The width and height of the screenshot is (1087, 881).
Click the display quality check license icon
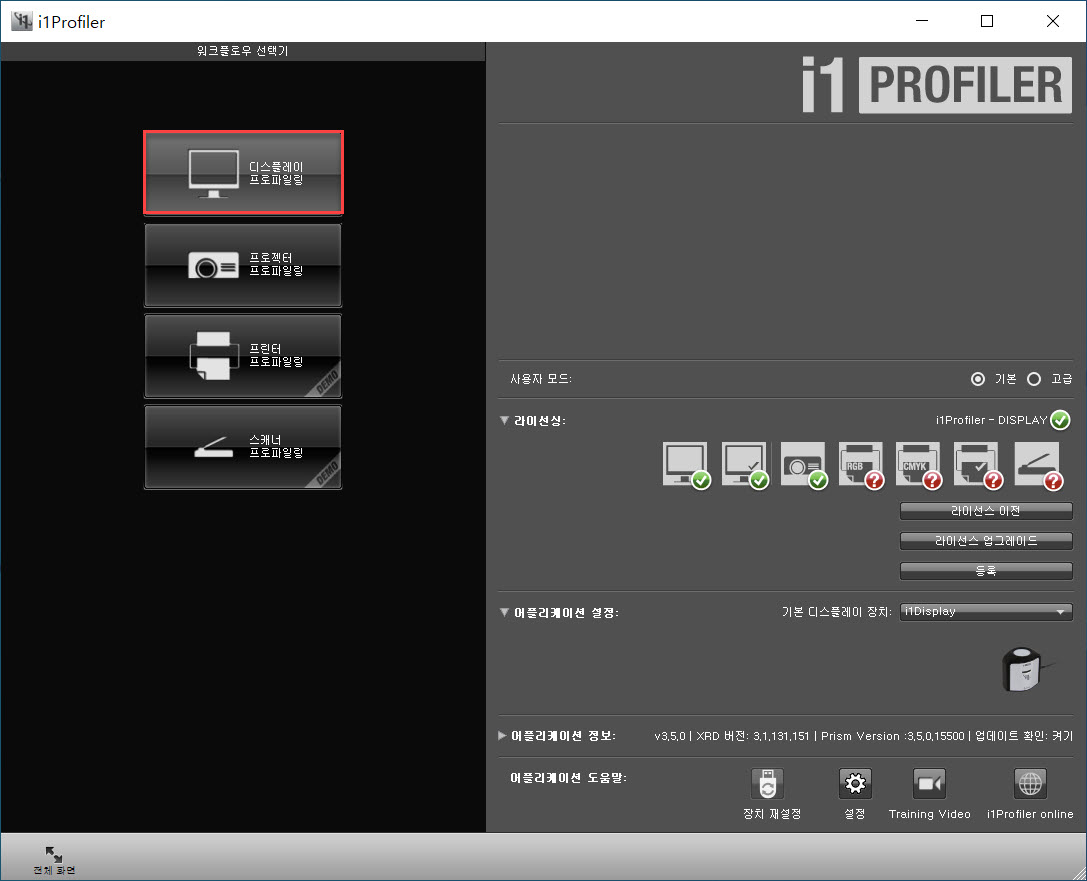tap(745, 465)
